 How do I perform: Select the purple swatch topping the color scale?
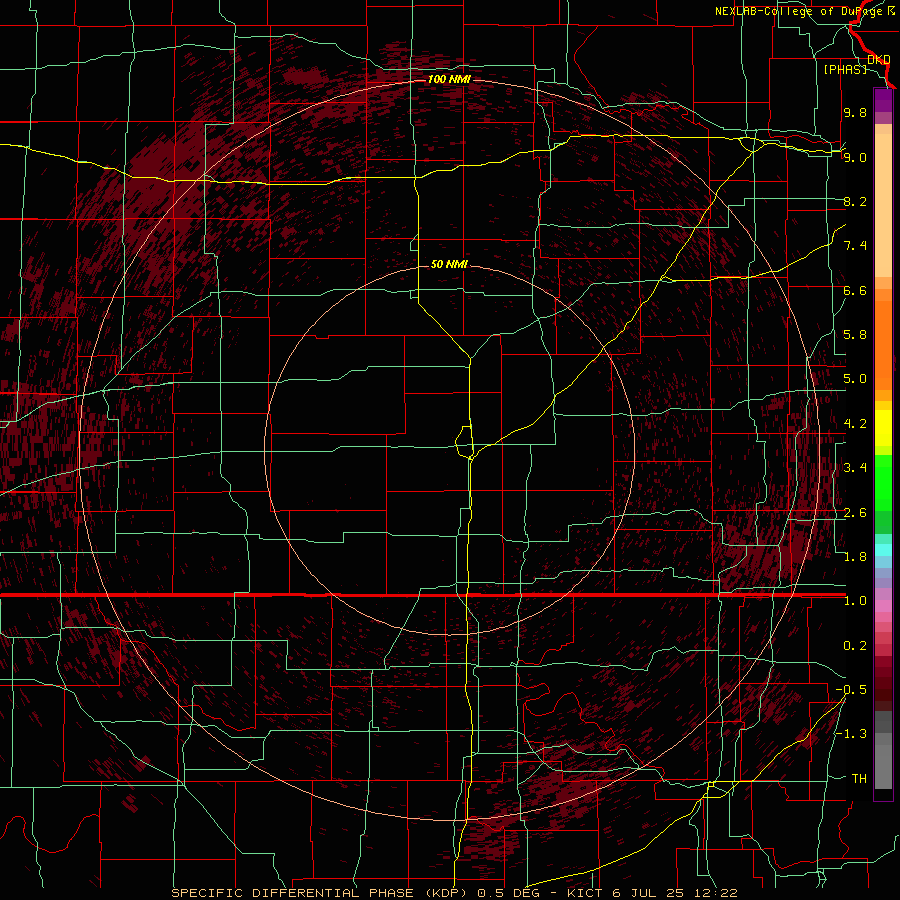click(x=883, y=100)
